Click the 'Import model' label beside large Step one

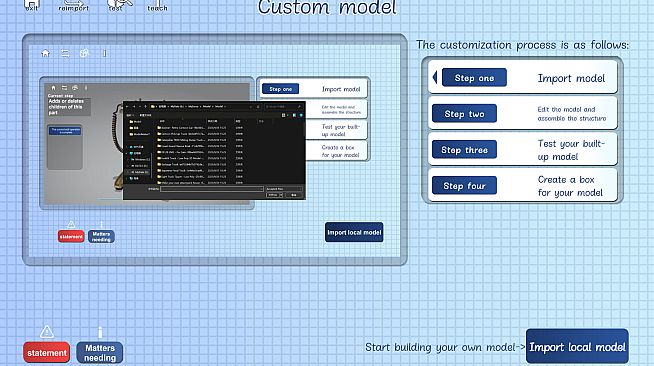tap(571, 78)
